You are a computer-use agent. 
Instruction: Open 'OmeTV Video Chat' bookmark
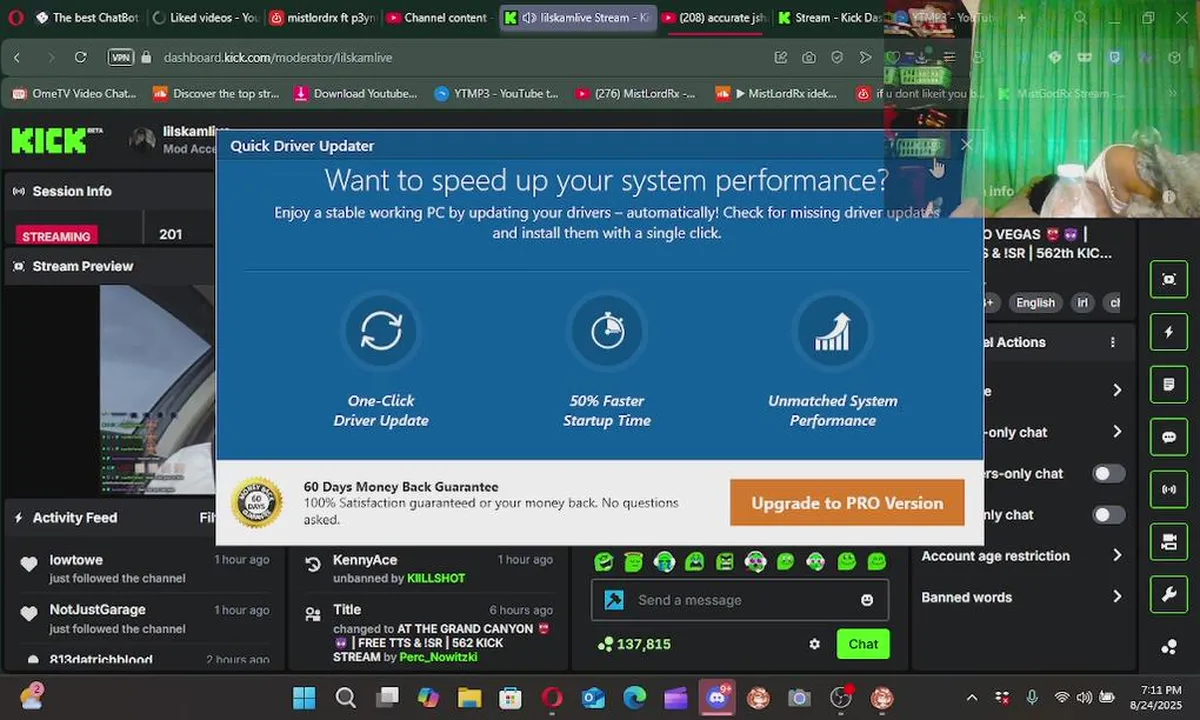coord(75,94)
